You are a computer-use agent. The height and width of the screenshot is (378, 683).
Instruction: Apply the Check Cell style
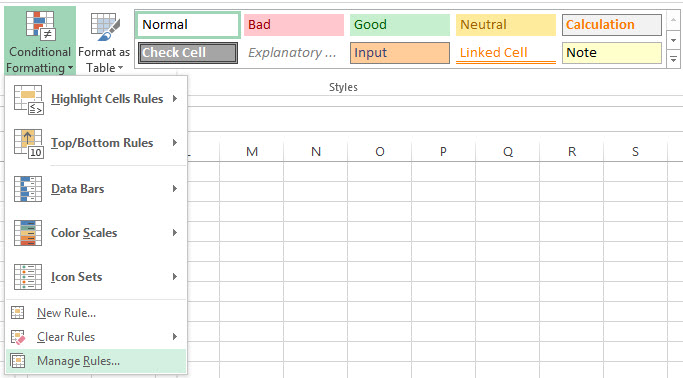point(188,53)
